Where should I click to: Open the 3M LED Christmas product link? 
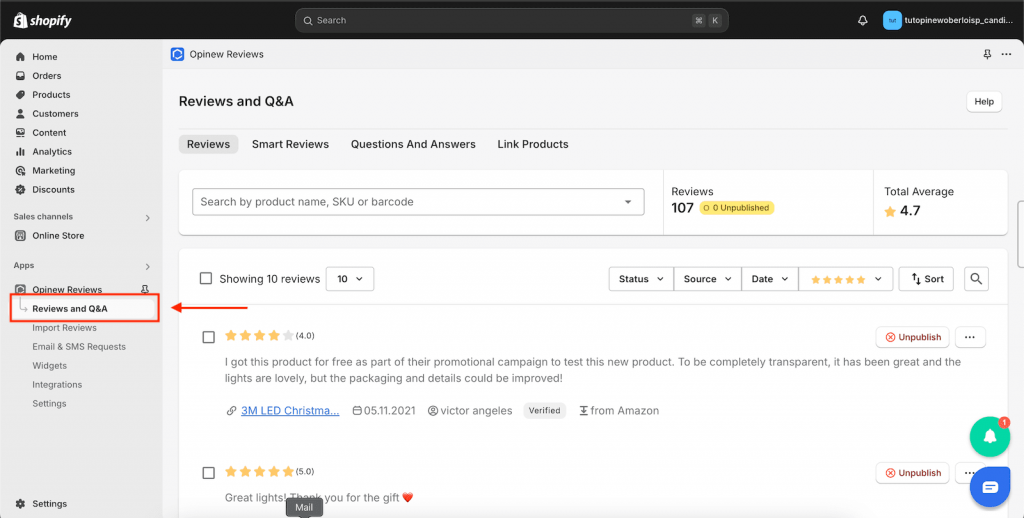290,411
